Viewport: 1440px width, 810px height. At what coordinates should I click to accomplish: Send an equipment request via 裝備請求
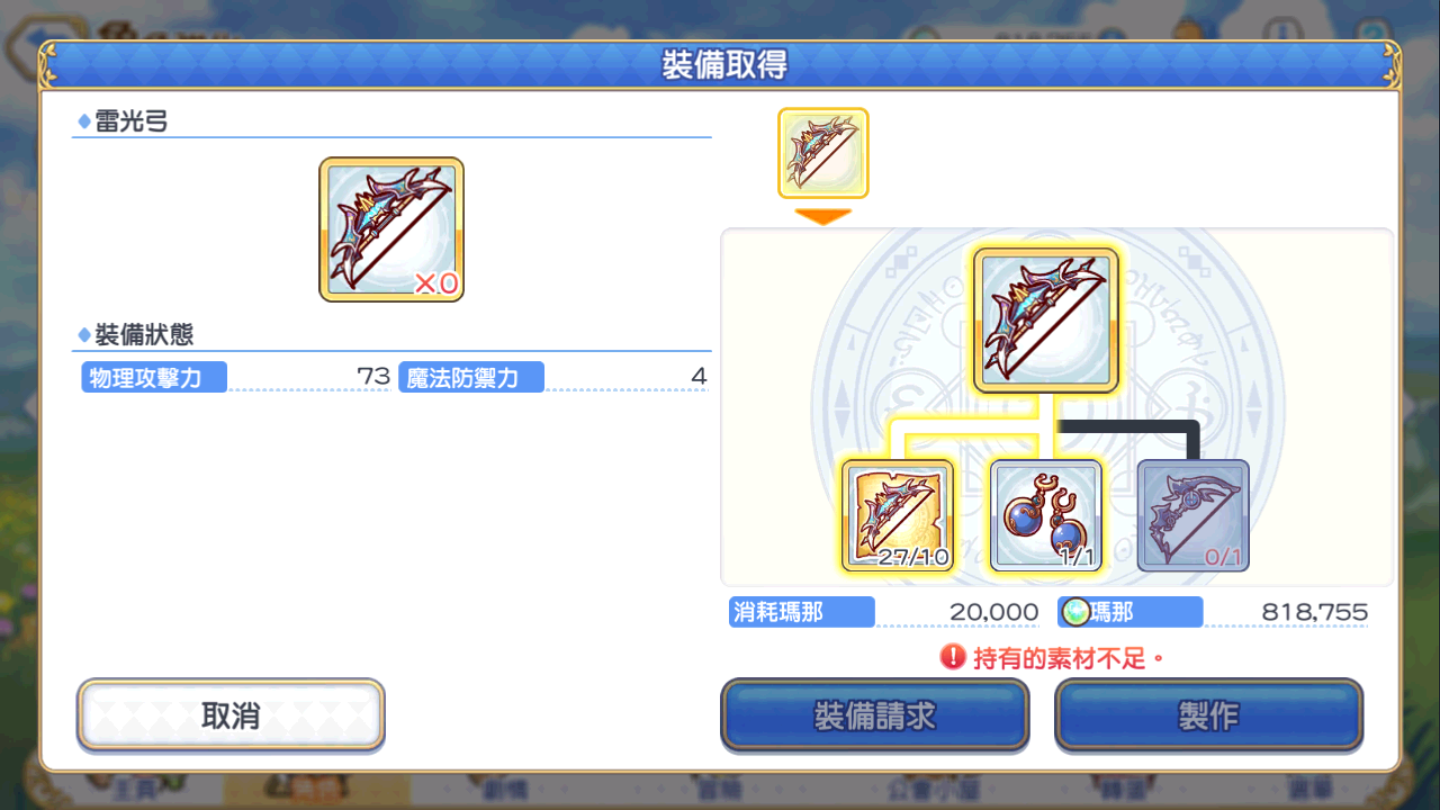tap(875, 715)
